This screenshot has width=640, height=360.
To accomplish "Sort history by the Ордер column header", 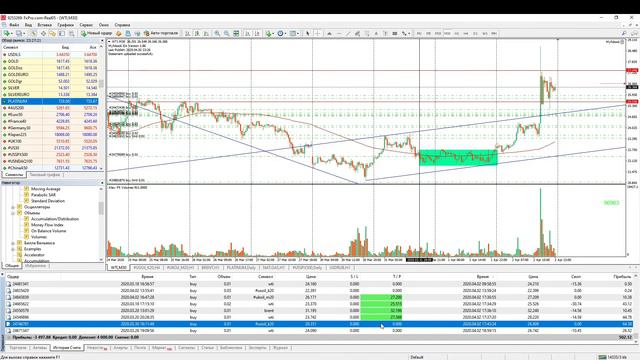I will tap(13, 277).
